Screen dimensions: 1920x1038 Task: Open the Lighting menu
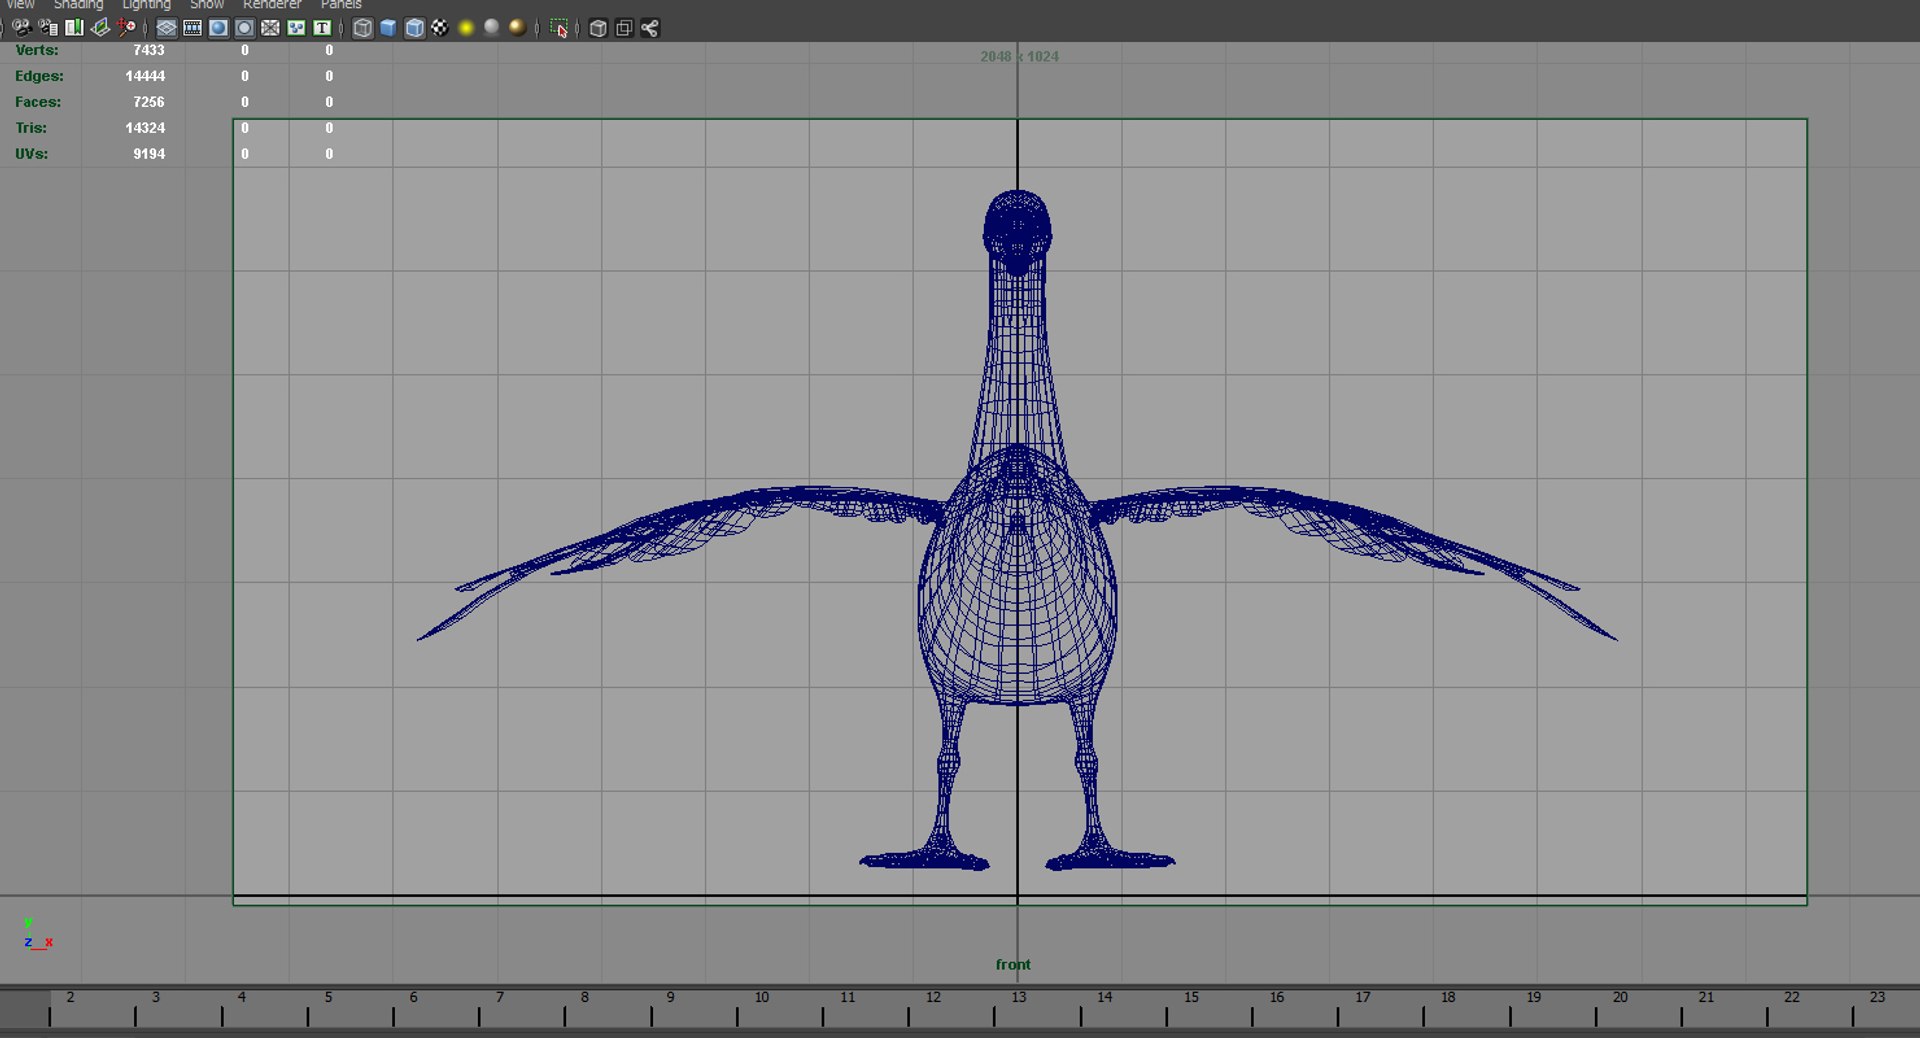pos(146,5)
